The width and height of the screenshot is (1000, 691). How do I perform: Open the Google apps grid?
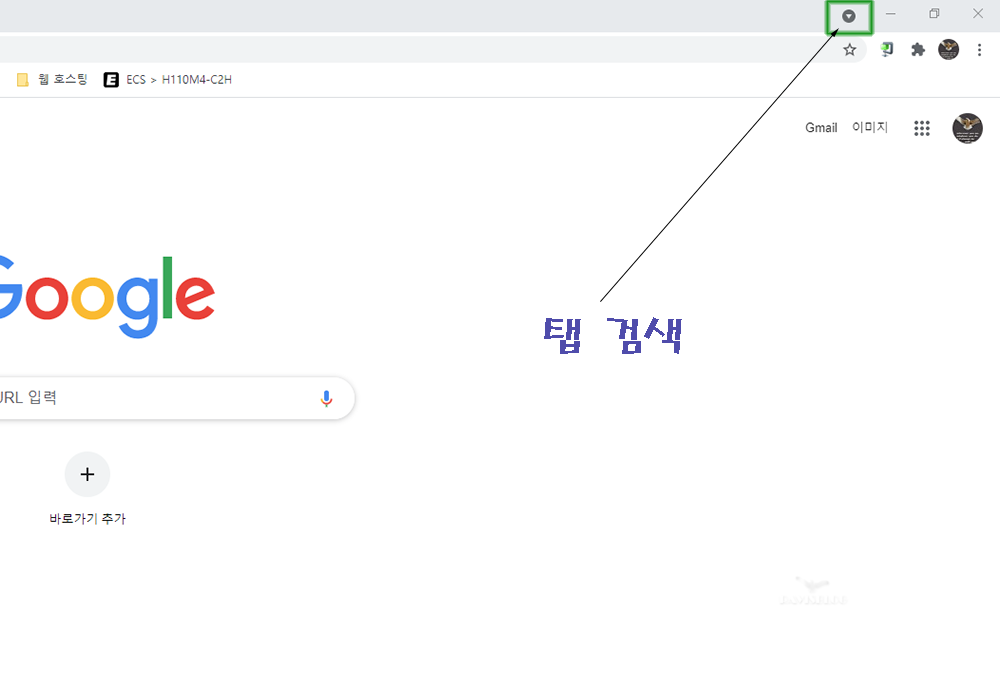tap(922, 128)
